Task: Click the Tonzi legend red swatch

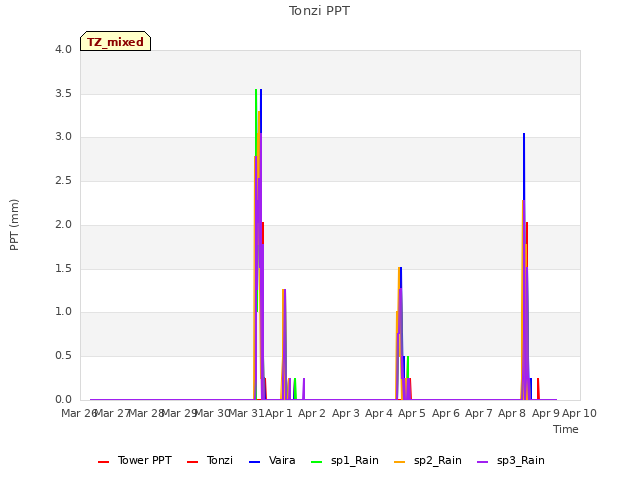Action: [192, 462]
